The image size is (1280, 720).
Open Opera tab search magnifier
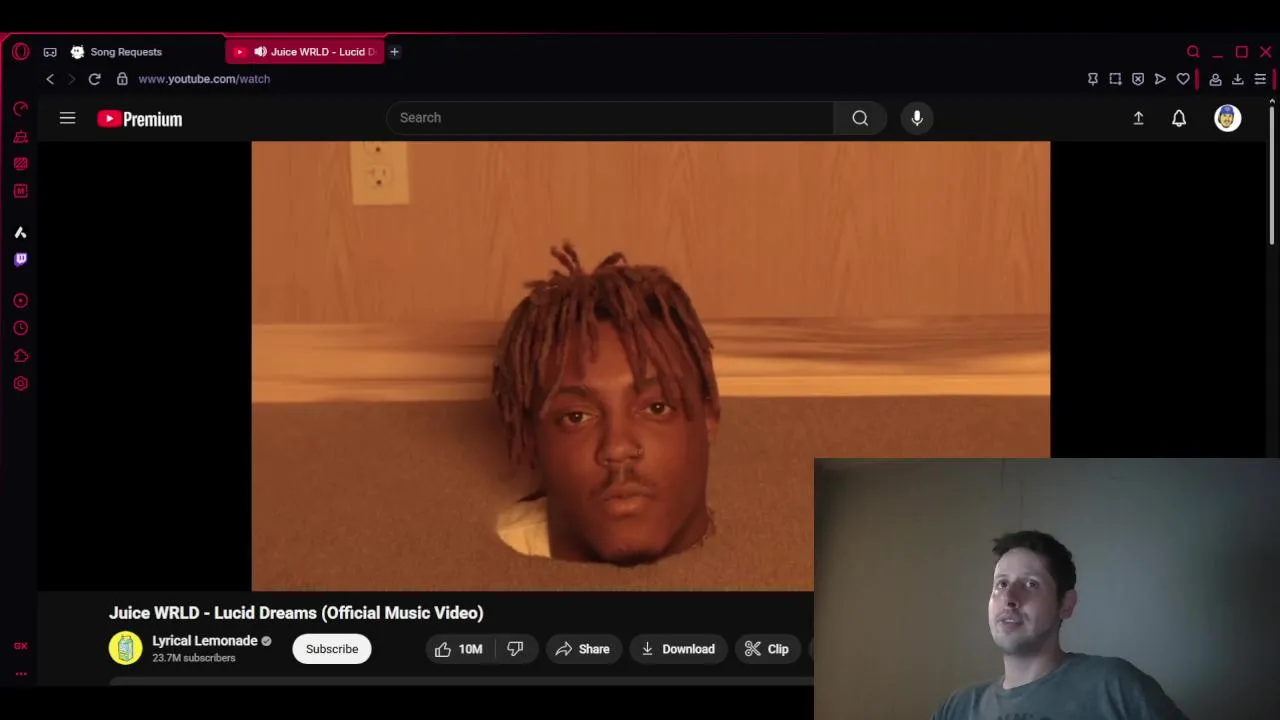point(1193,52)
